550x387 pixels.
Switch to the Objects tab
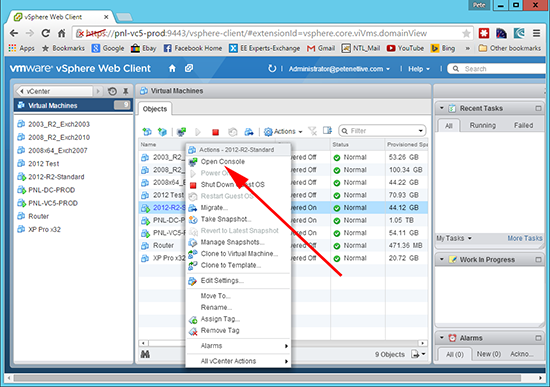point(155,109)
